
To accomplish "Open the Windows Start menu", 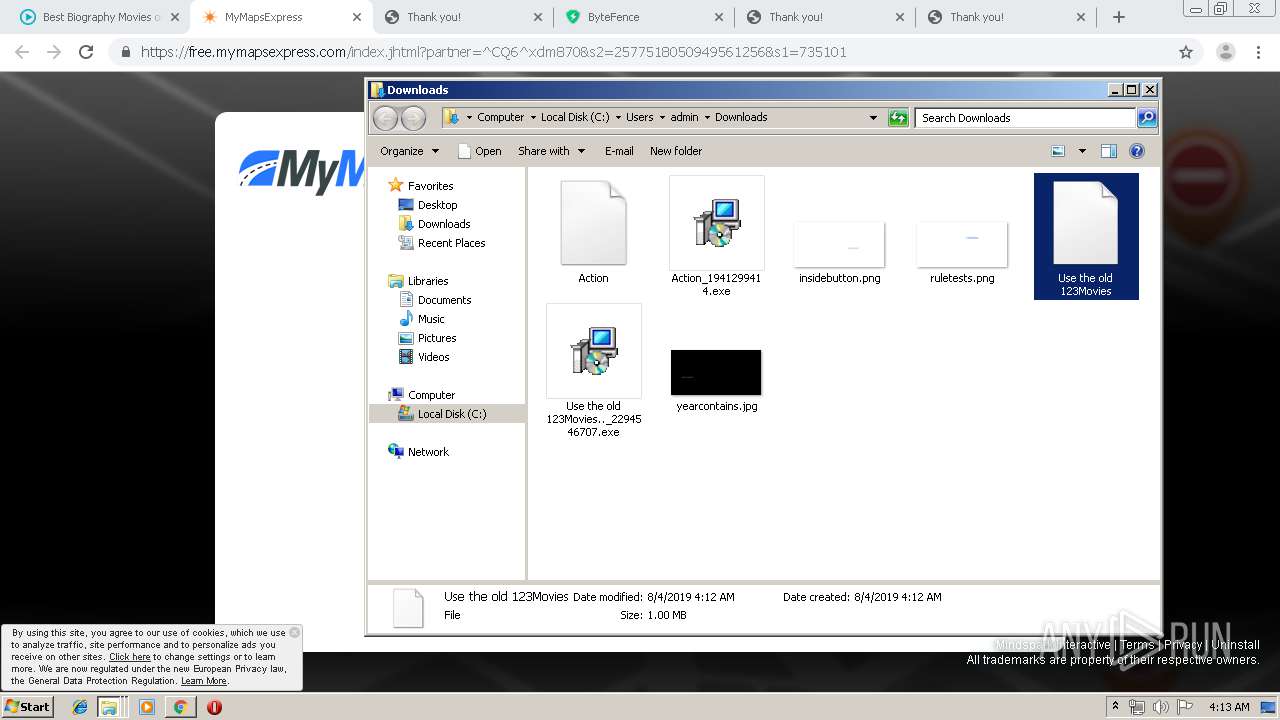I will [28, 706].
